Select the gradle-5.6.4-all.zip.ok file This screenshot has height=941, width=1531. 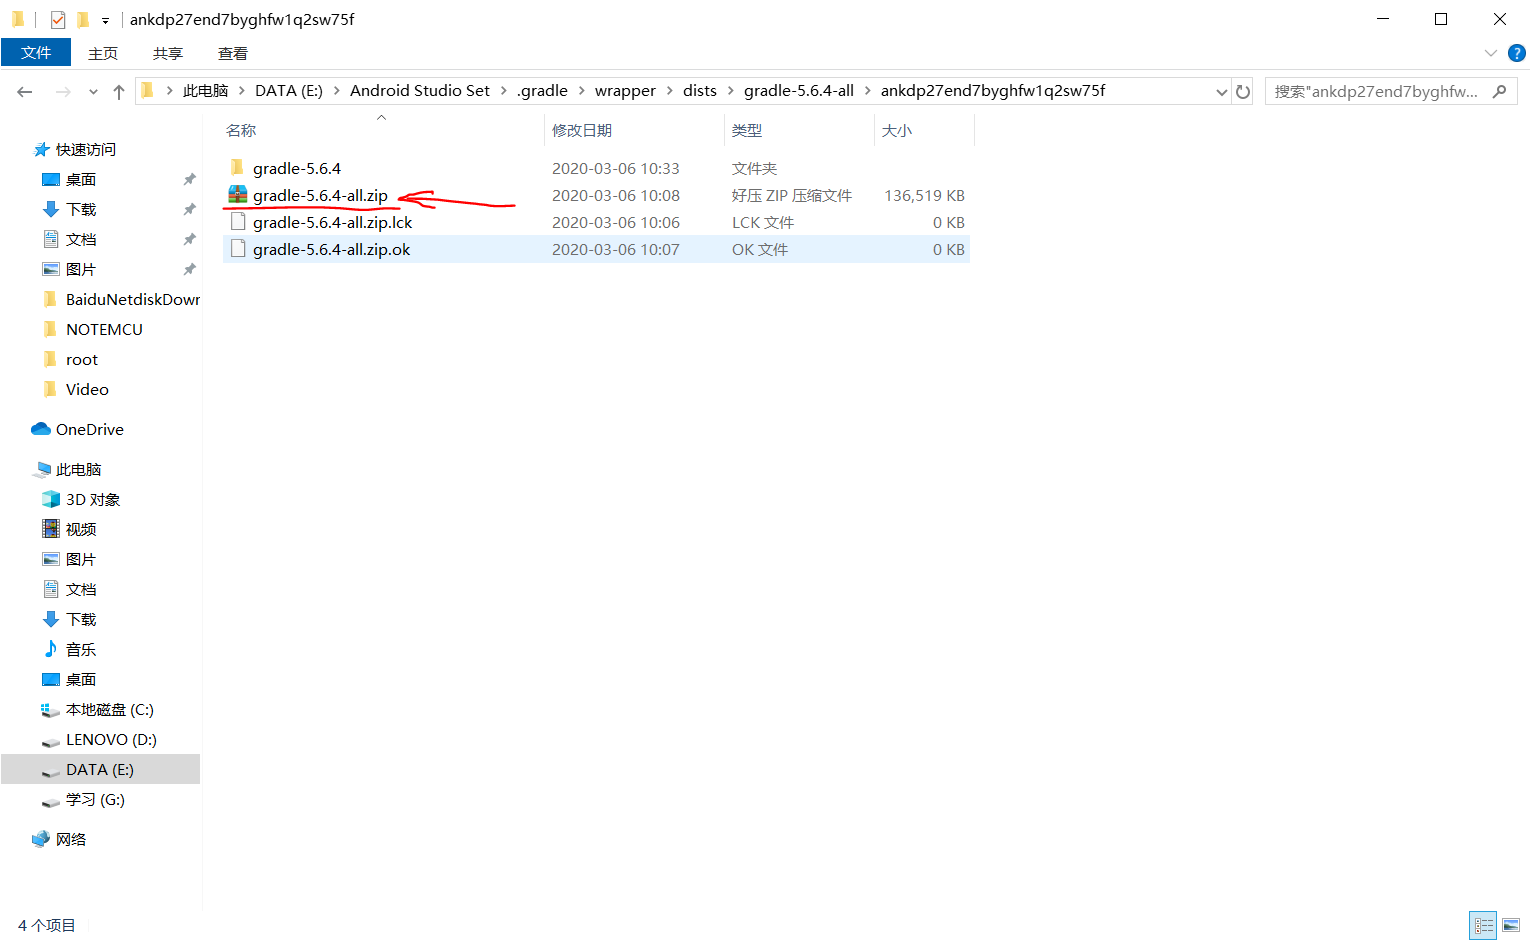(330, 248)
